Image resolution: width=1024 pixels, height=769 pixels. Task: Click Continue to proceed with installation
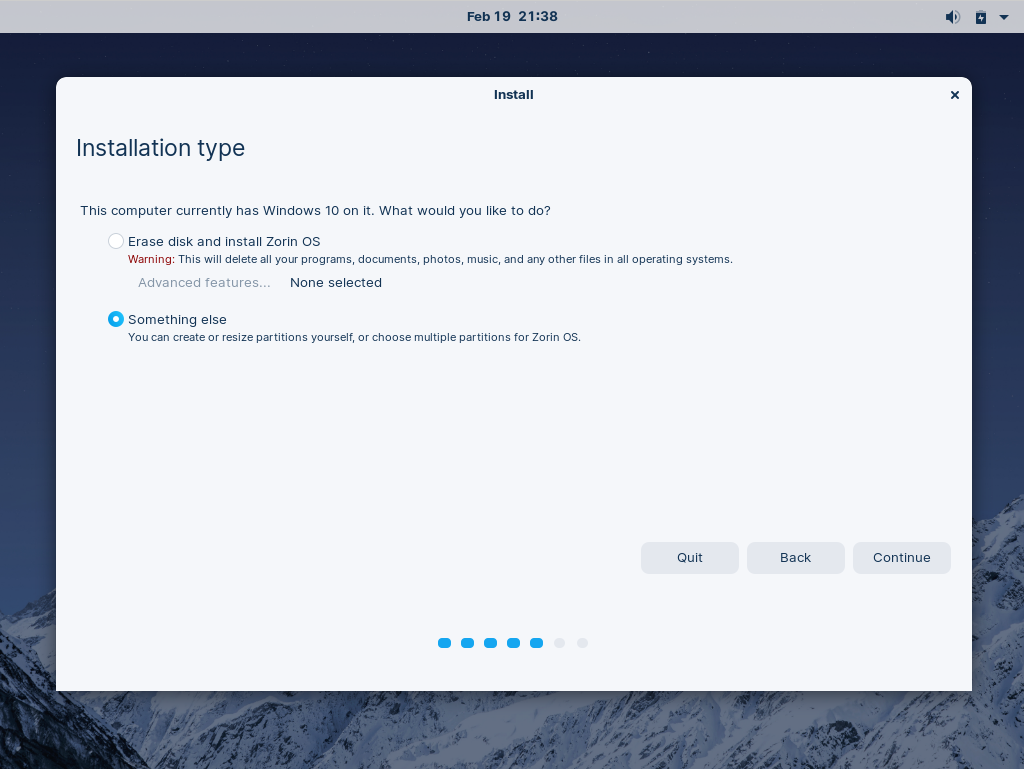901,557
